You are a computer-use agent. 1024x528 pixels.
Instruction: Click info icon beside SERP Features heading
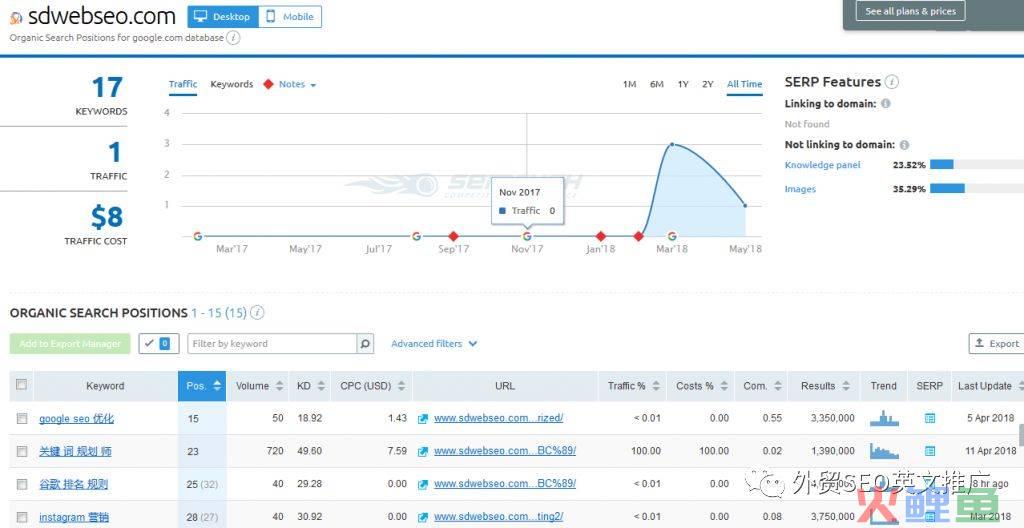coord(892,82)
